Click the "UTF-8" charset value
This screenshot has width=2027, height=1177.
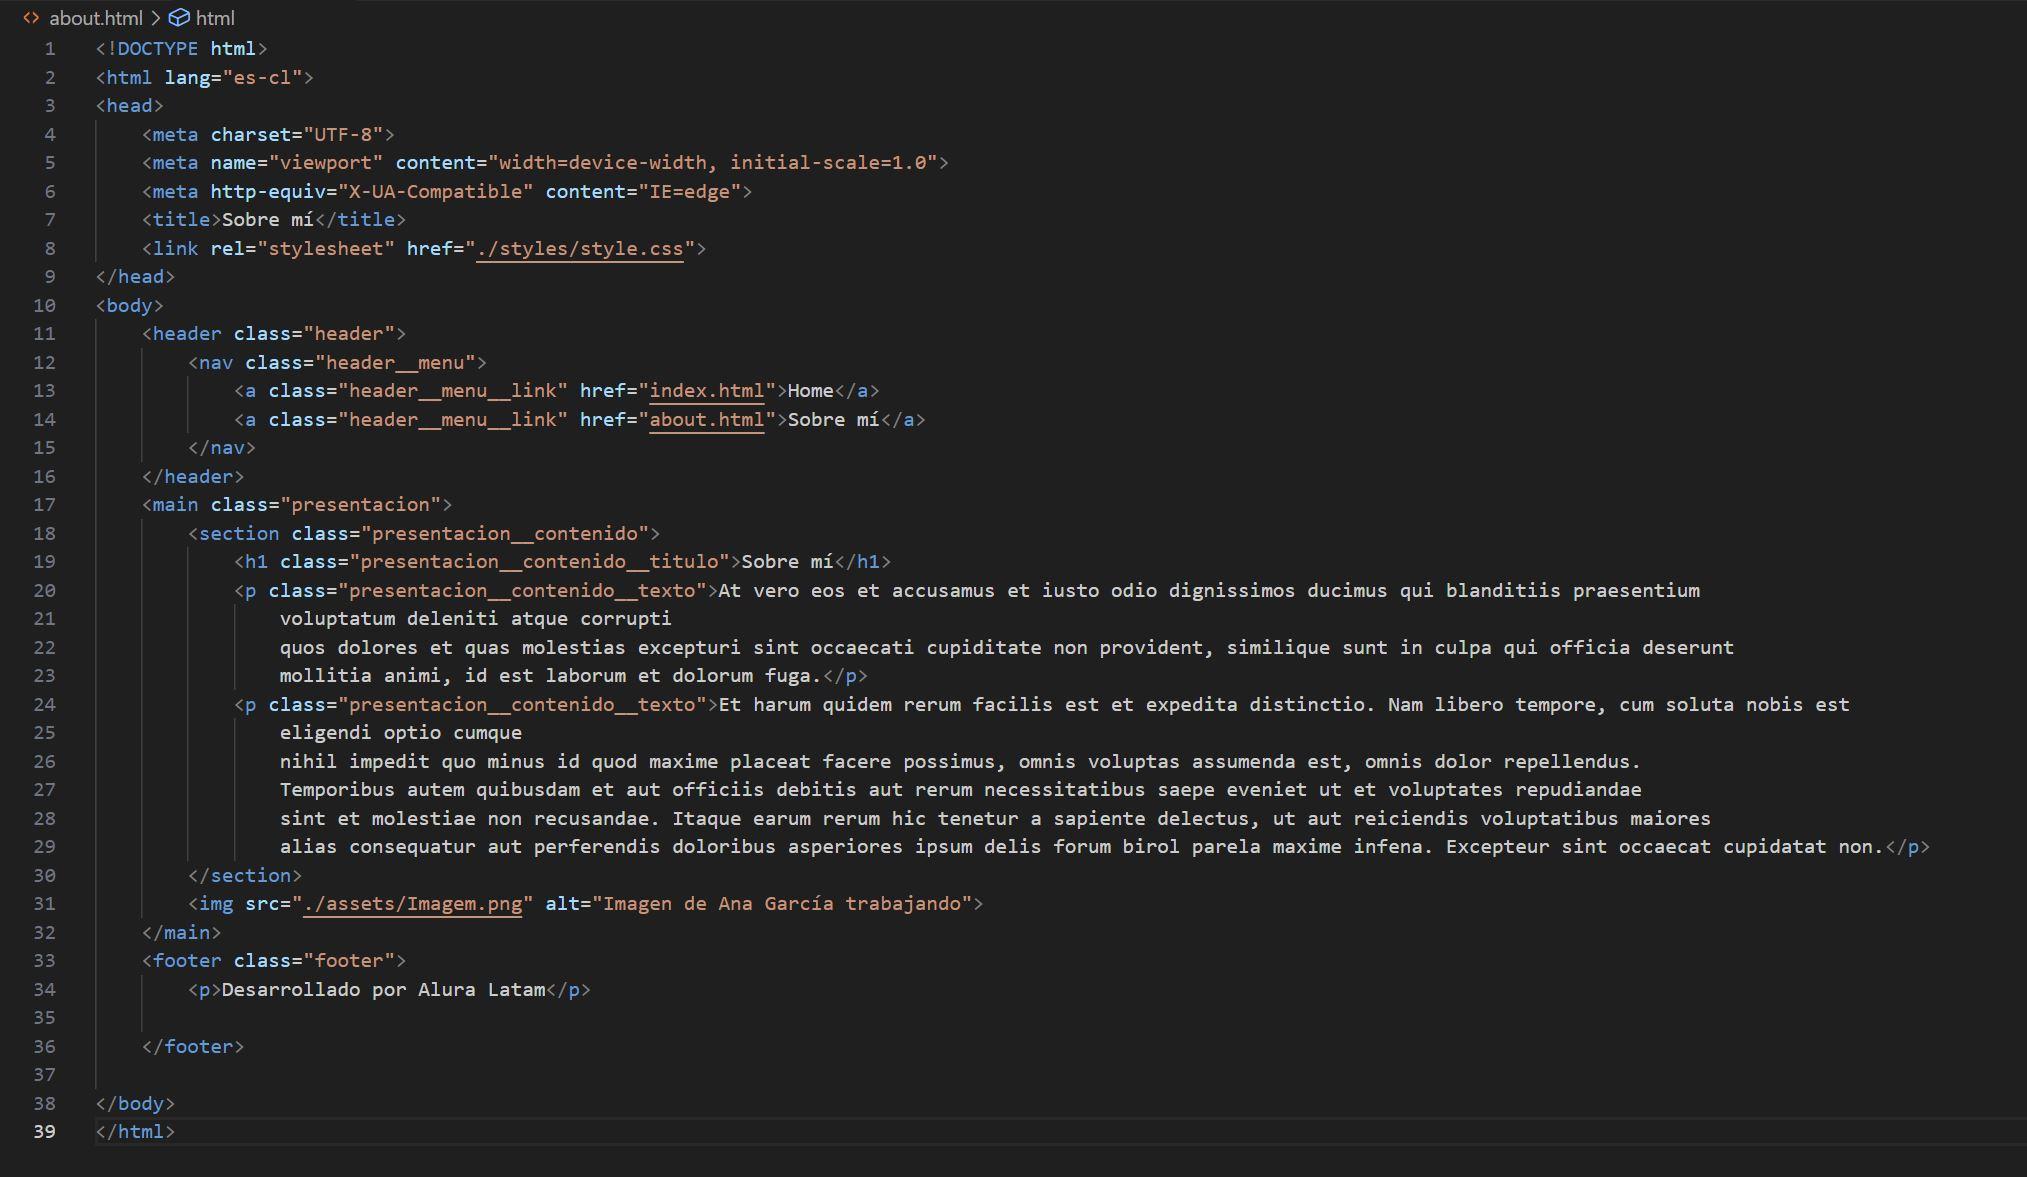click(343, 135)
